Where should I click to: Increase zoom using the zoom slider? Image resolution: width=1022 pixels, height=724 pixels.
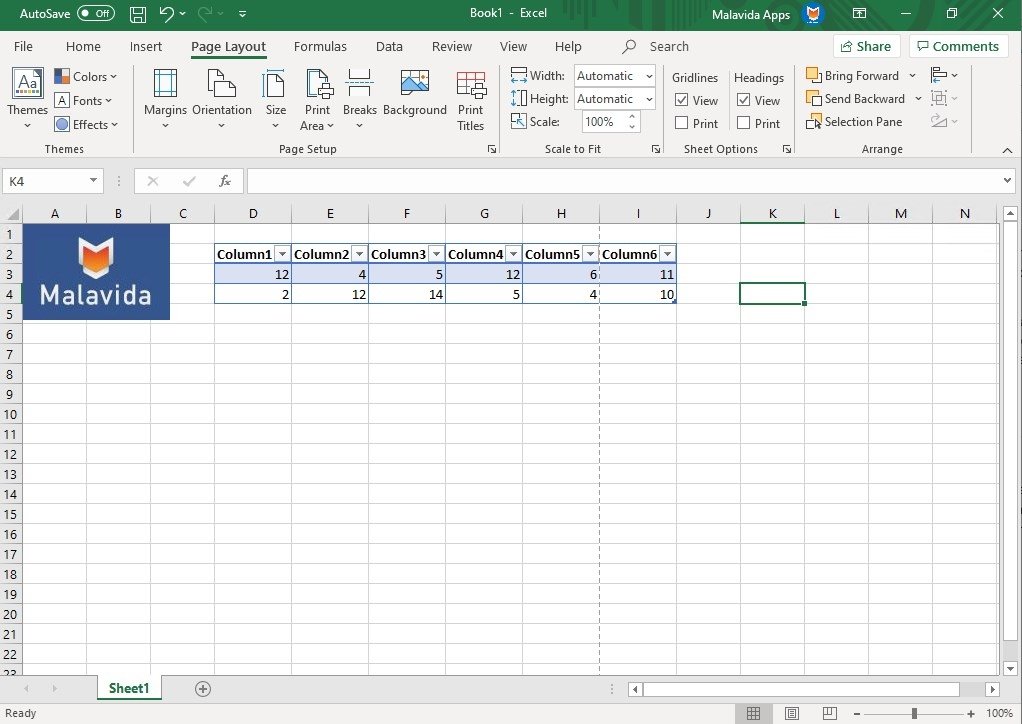point(970,713)
